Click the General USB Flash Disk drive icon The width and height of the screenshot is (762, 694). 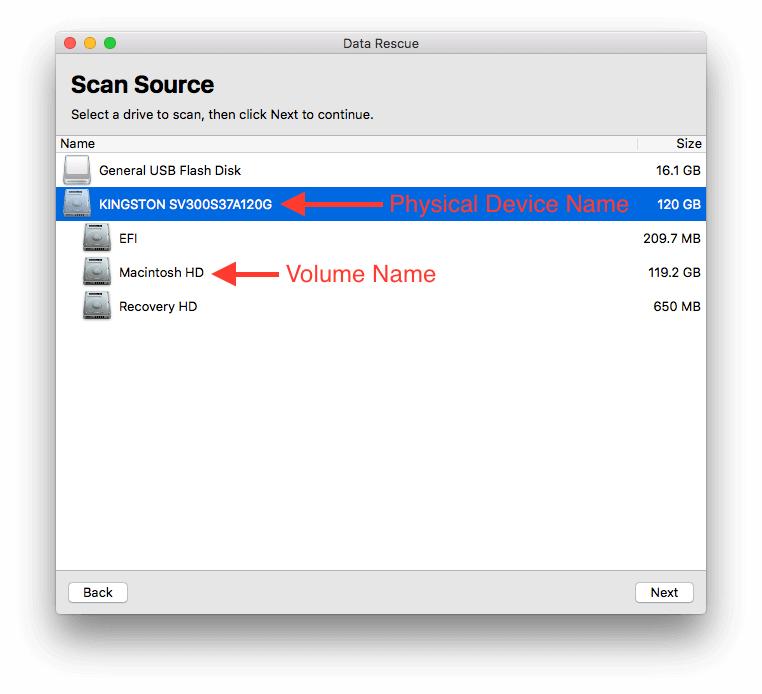click(x=77, y=170)
